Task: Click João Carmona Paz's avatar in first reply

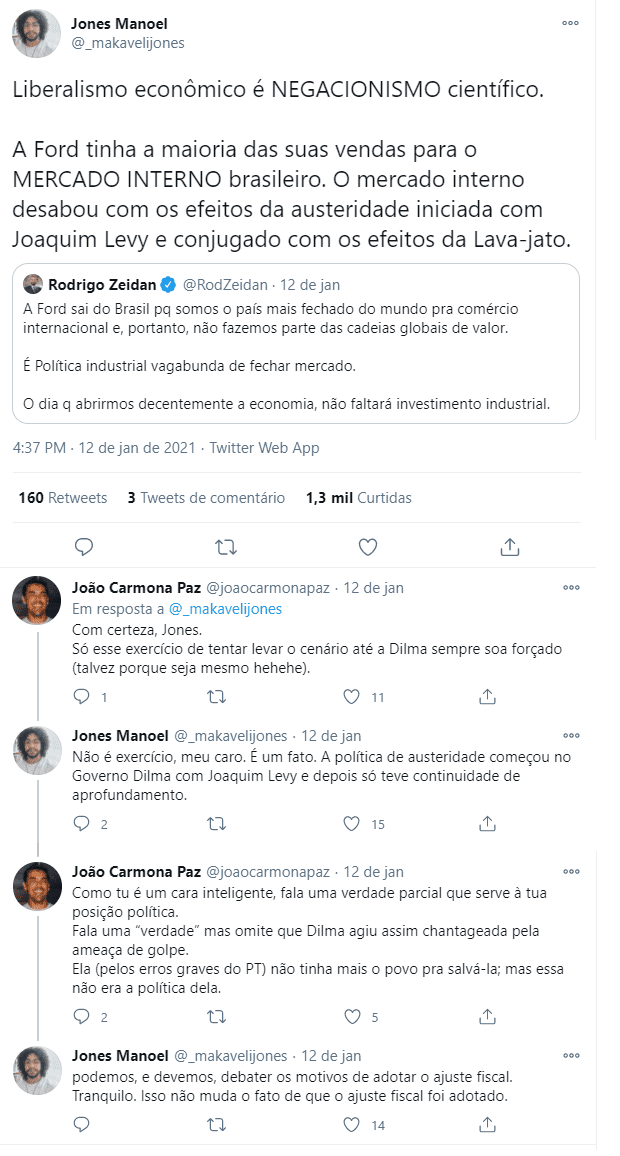Action: pyautogui.click(x=37, y=601)
